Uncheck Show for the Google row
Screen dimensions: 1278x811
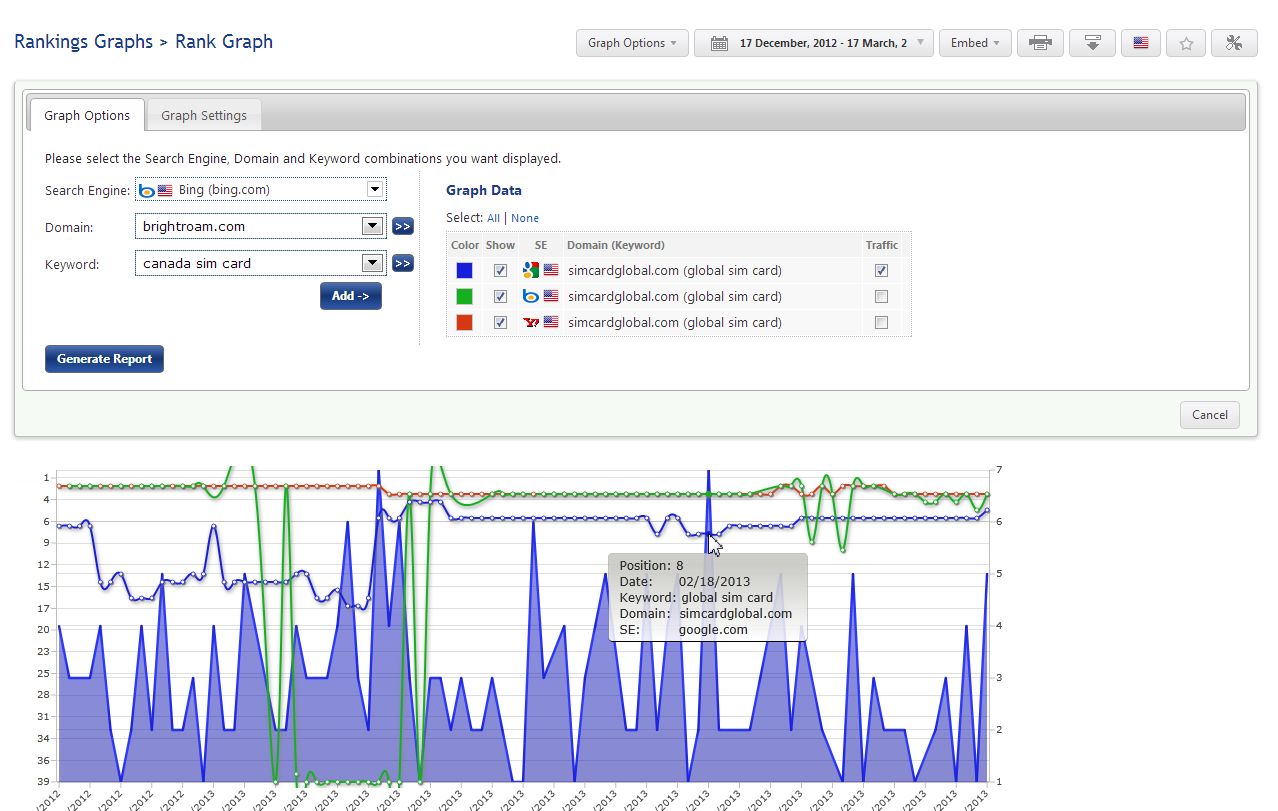500,271
